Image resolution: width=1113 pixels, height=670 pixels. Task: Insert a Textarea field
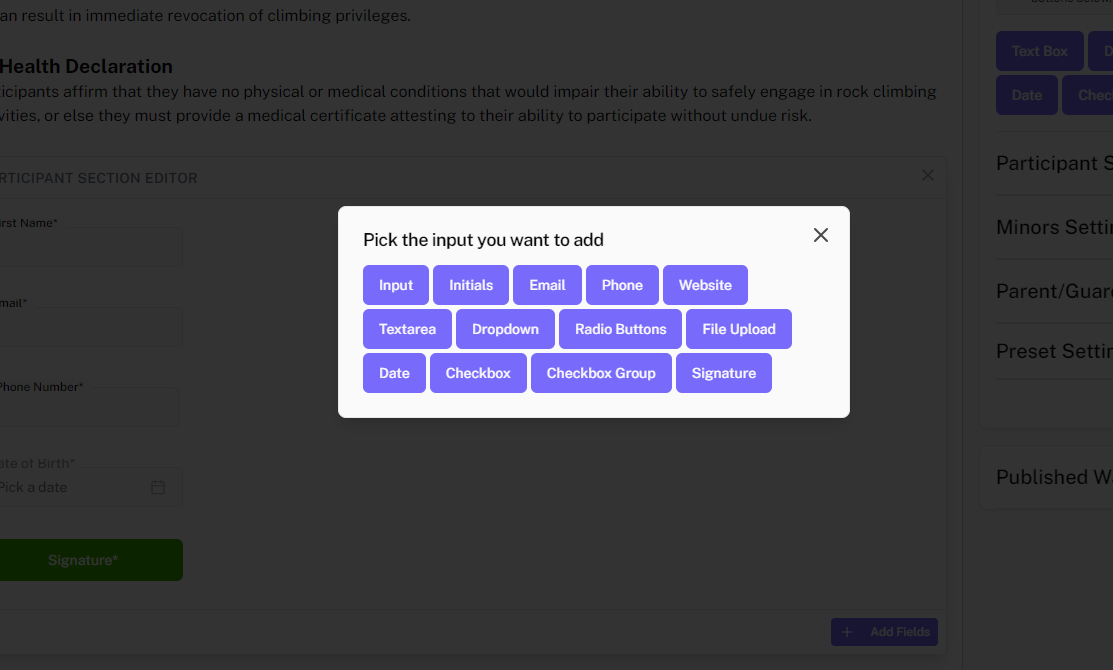tap(407, 329)
